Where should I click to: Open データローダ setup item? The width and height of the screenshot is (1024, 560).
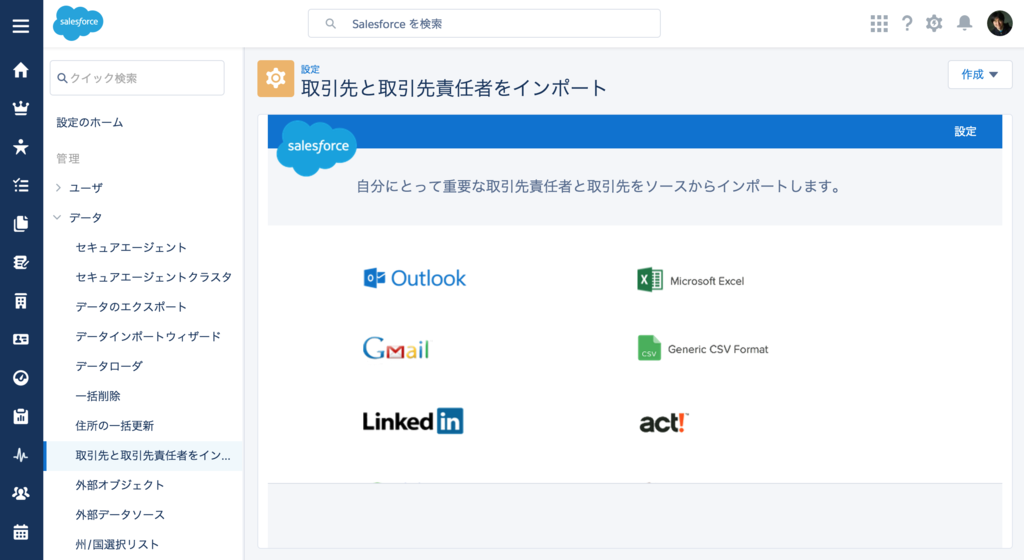109,366
